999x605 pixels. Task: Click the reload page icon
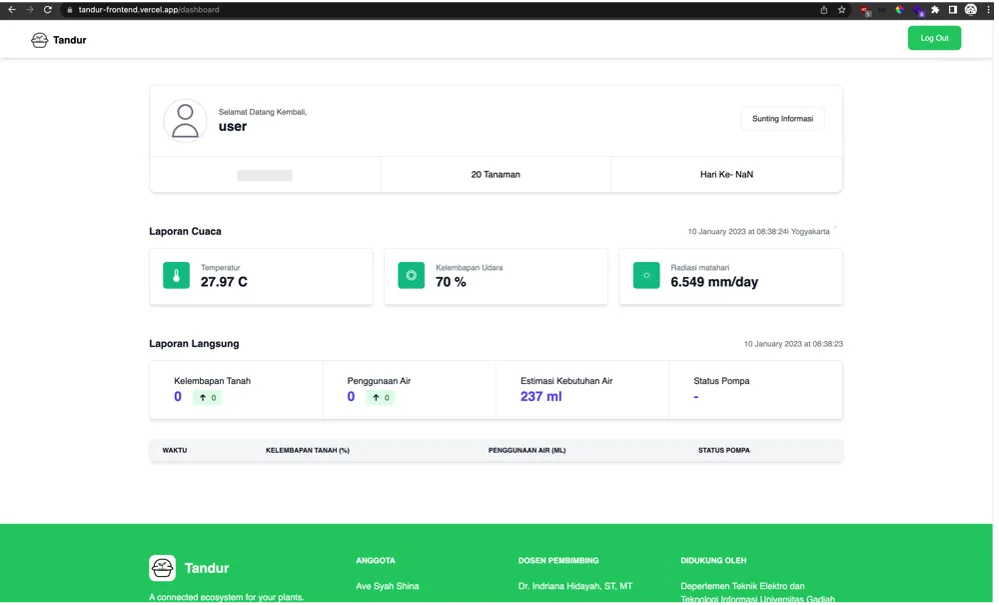coord(47,9)
